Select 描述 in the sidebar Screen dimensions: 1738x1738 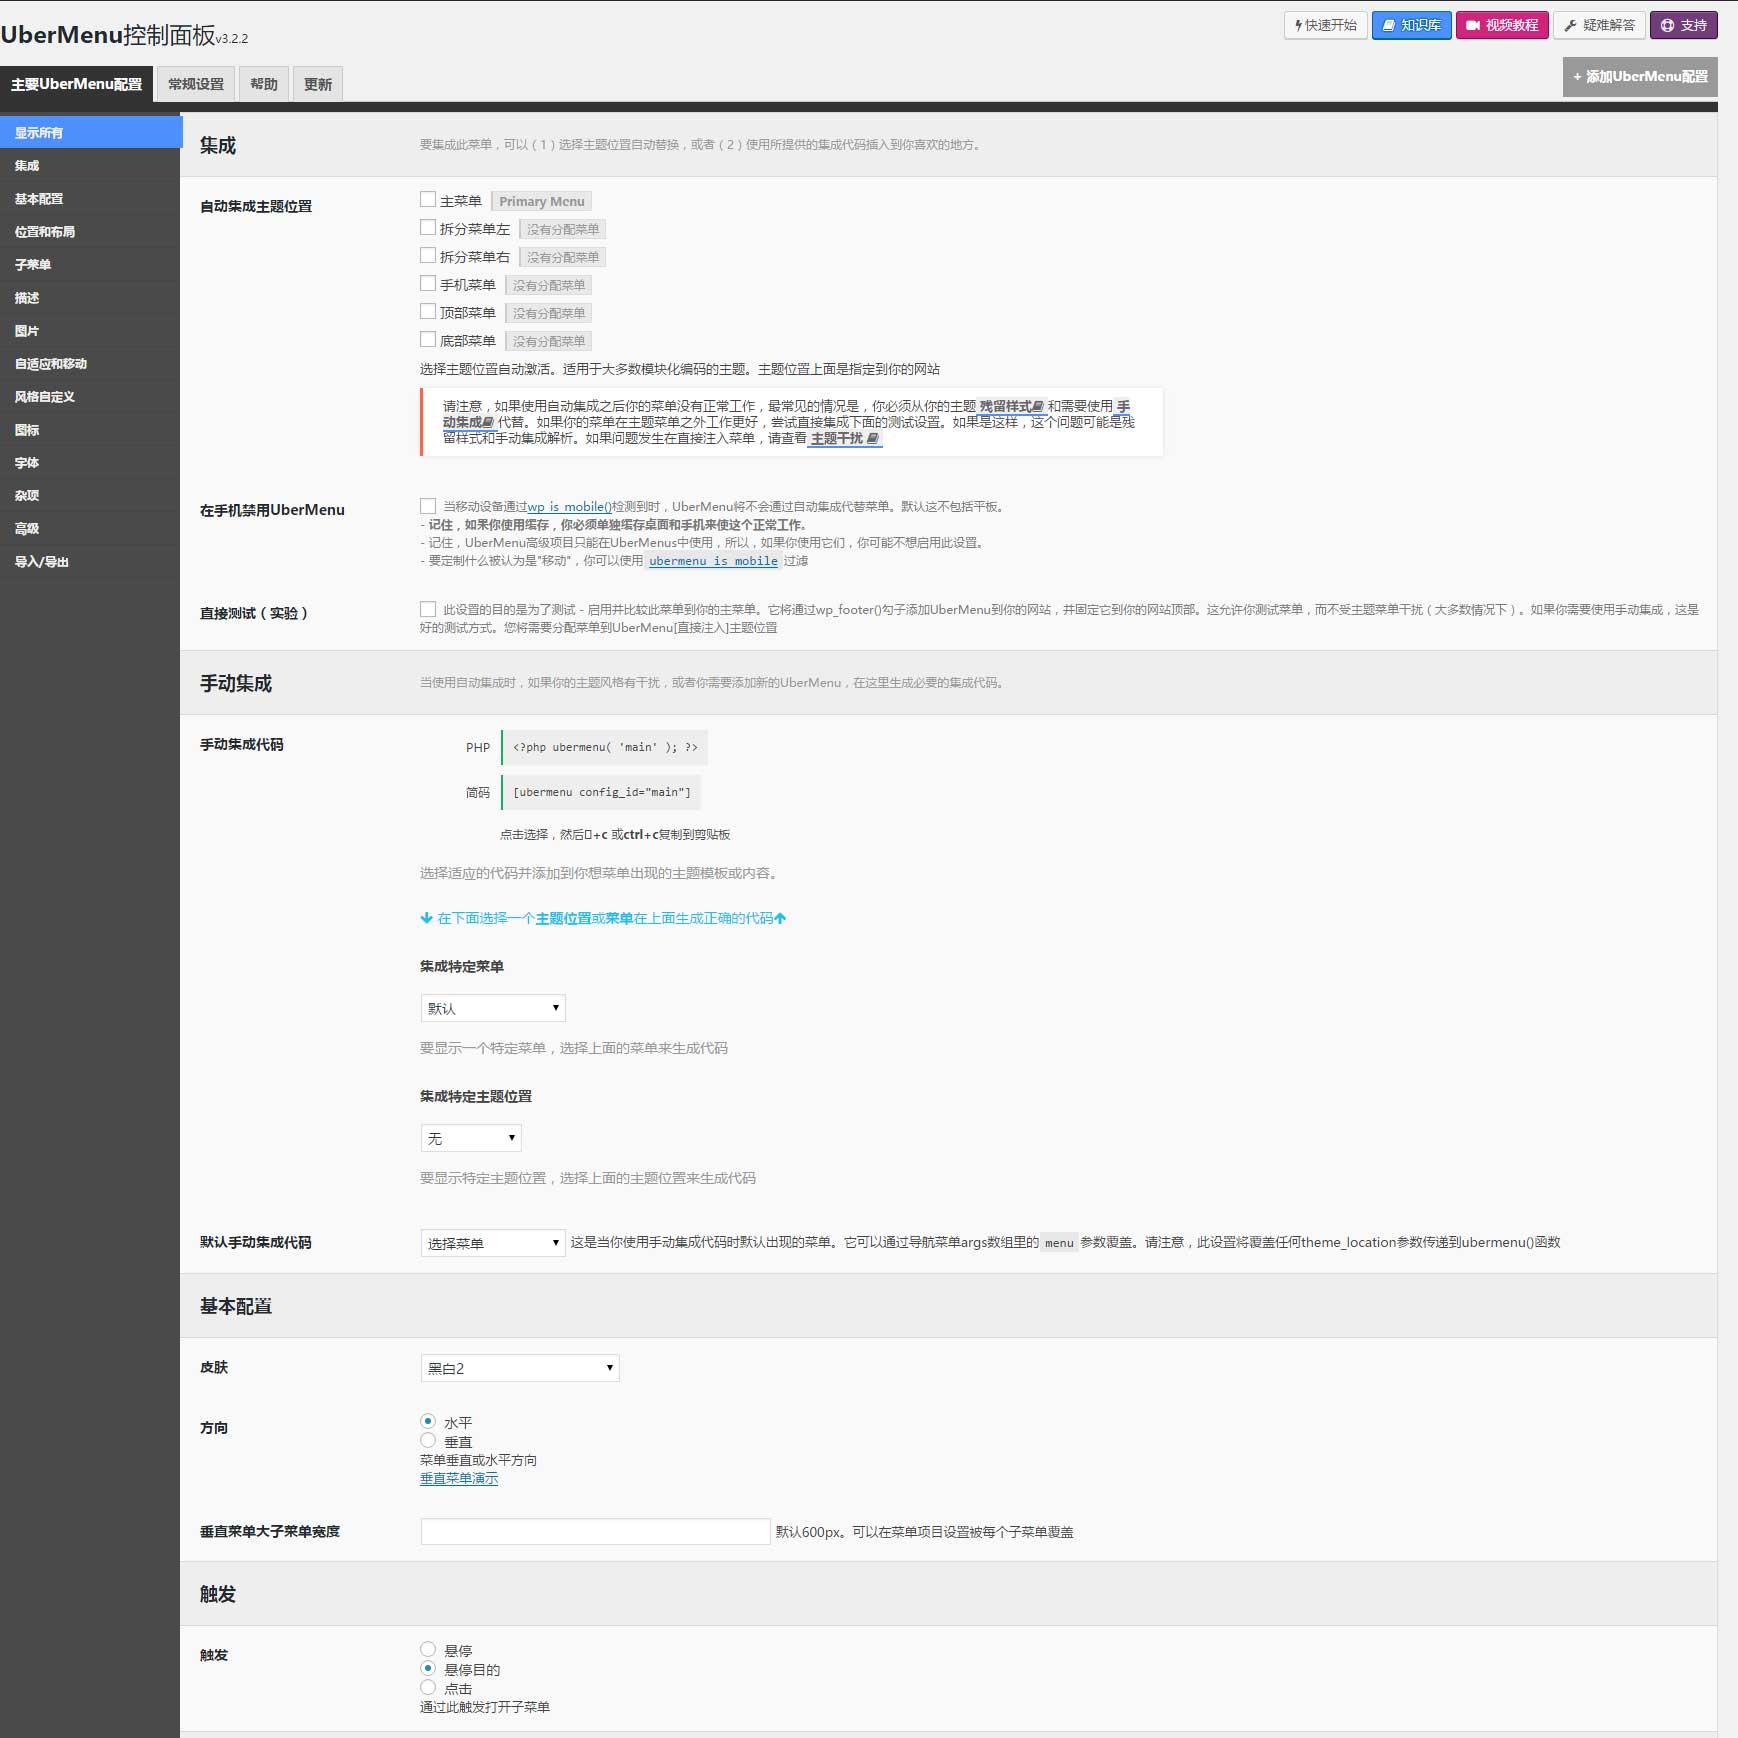(x=90, y=297)
